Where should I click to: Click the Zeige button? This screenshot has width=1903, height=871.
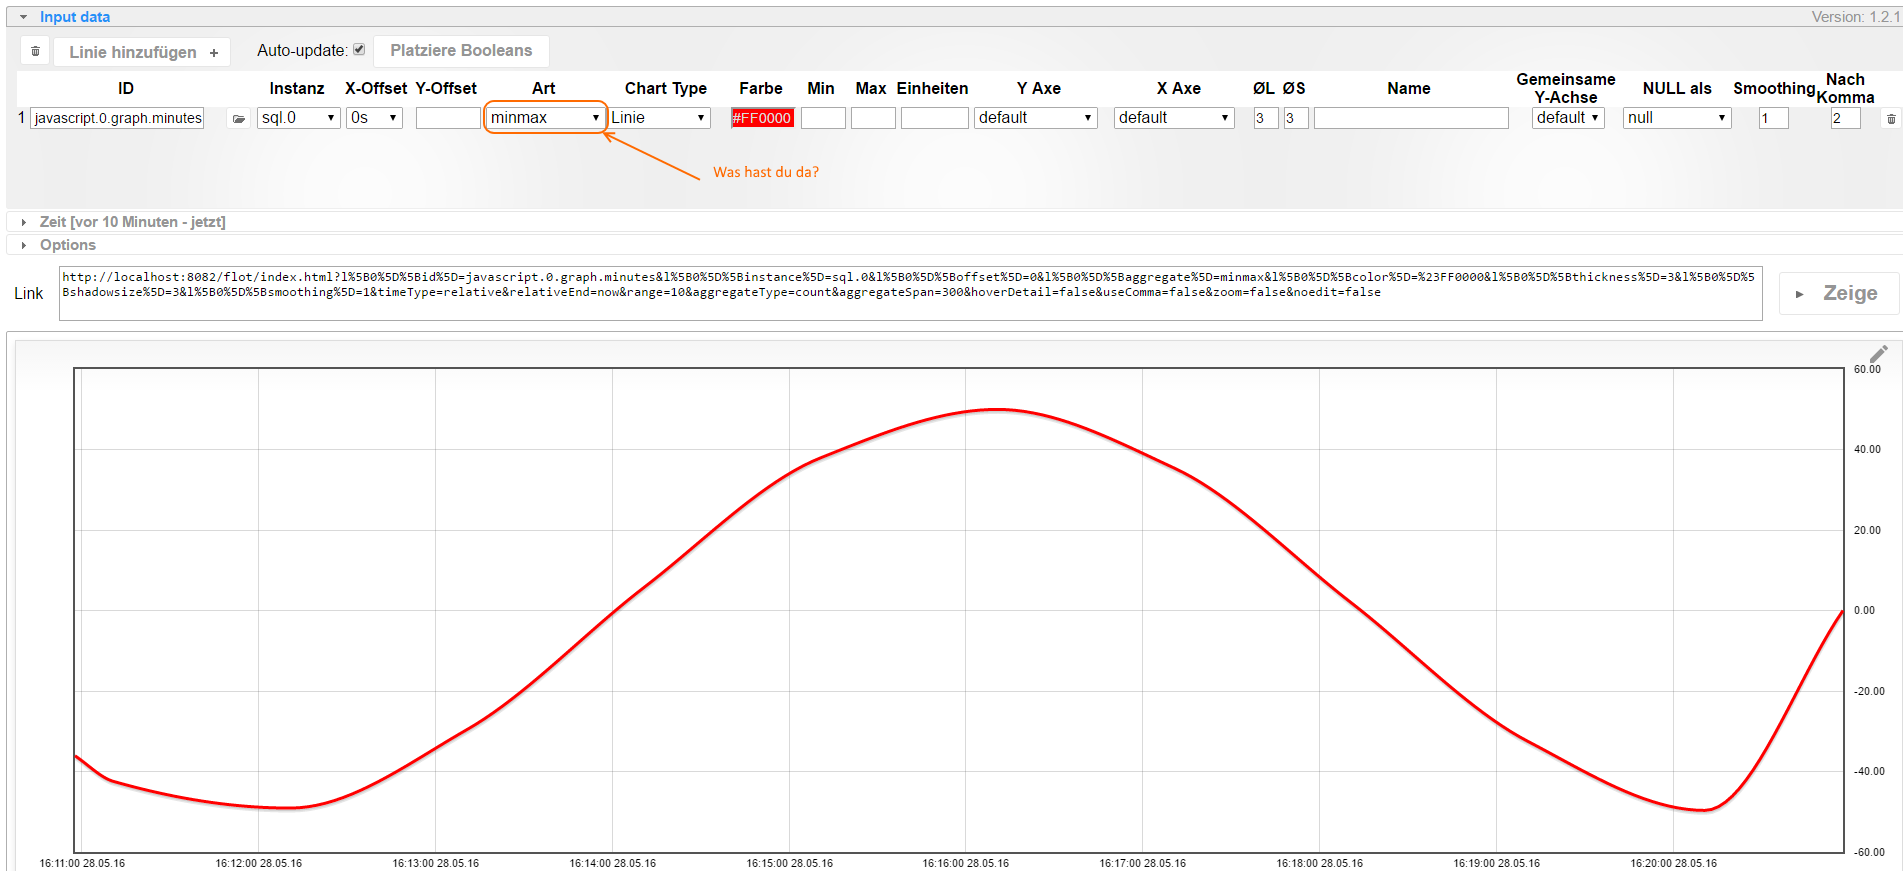[x=1838, y=293]
